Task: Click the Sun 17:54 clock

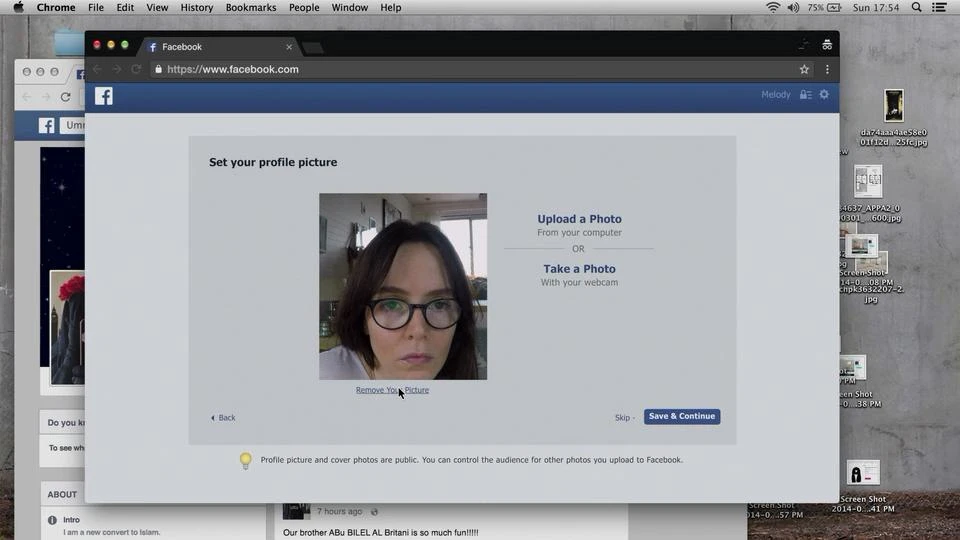Action: [876, 7]
